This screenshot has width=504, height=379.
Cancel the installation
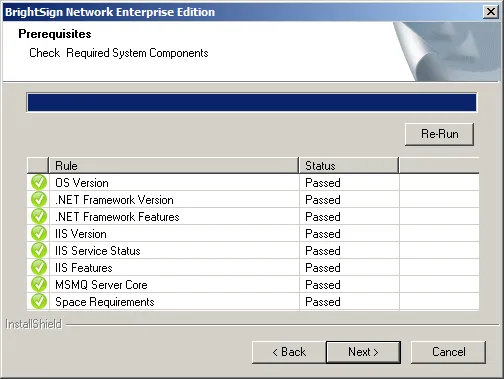pyautogui.click(x=448, y=352)
